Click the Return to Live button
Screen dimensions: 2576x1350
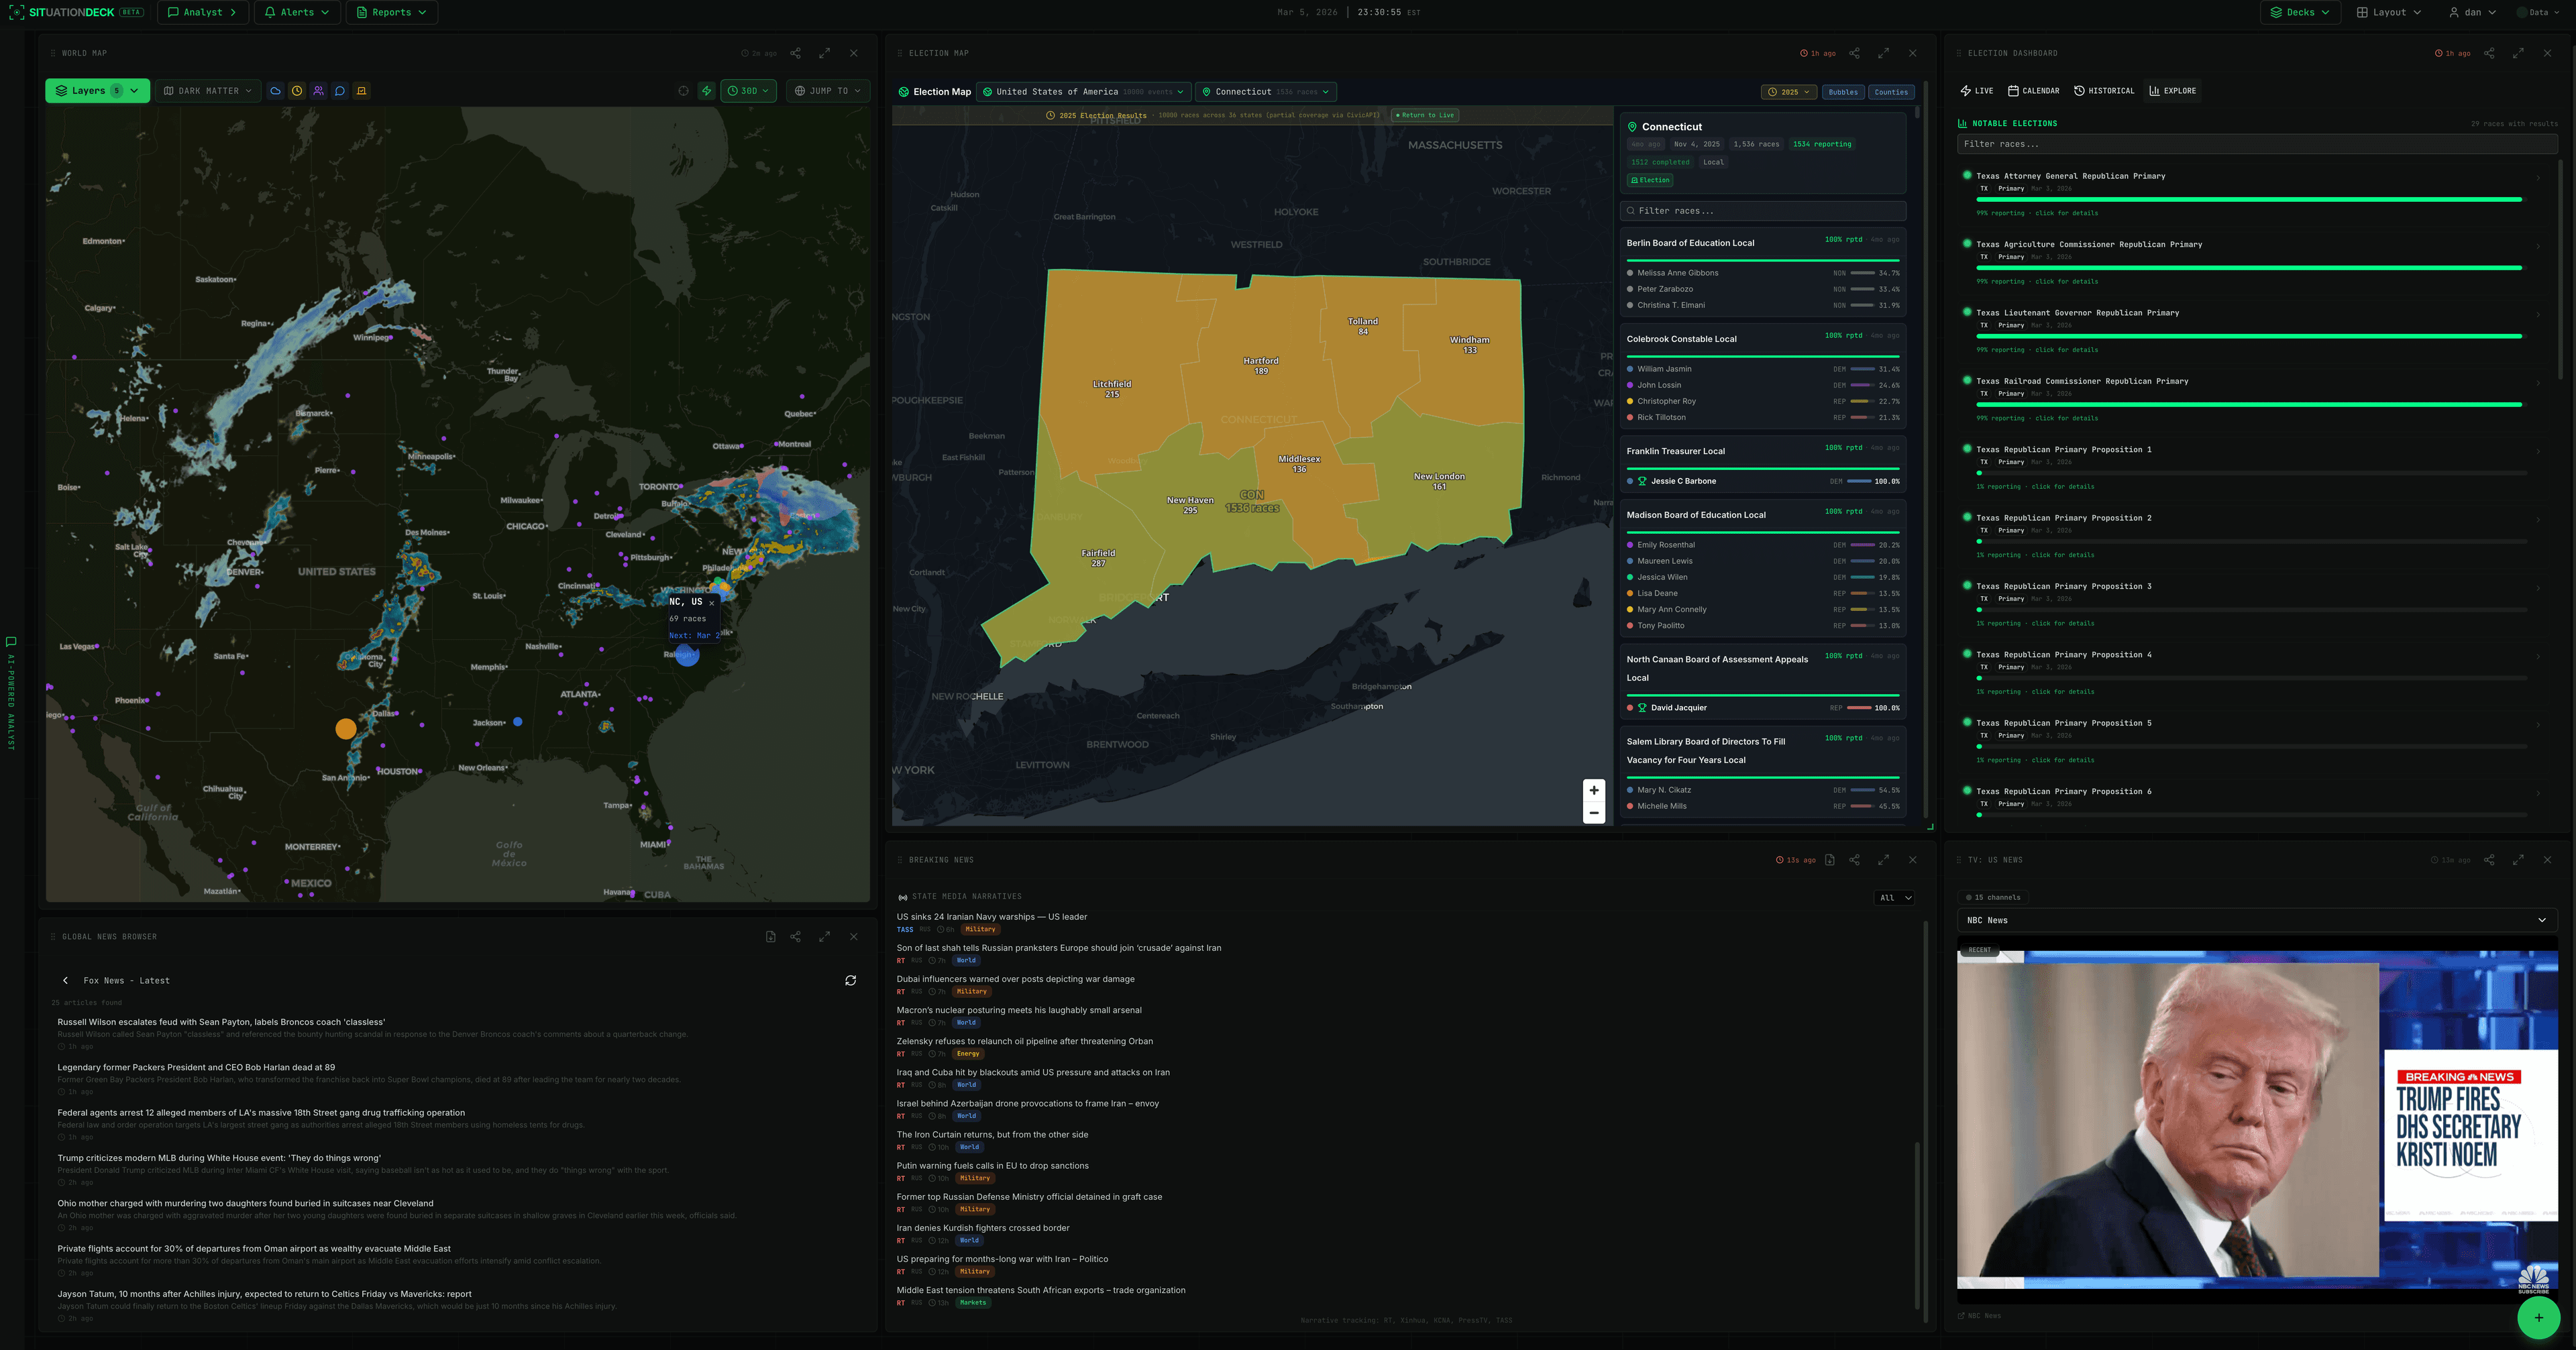(1424, 115)
